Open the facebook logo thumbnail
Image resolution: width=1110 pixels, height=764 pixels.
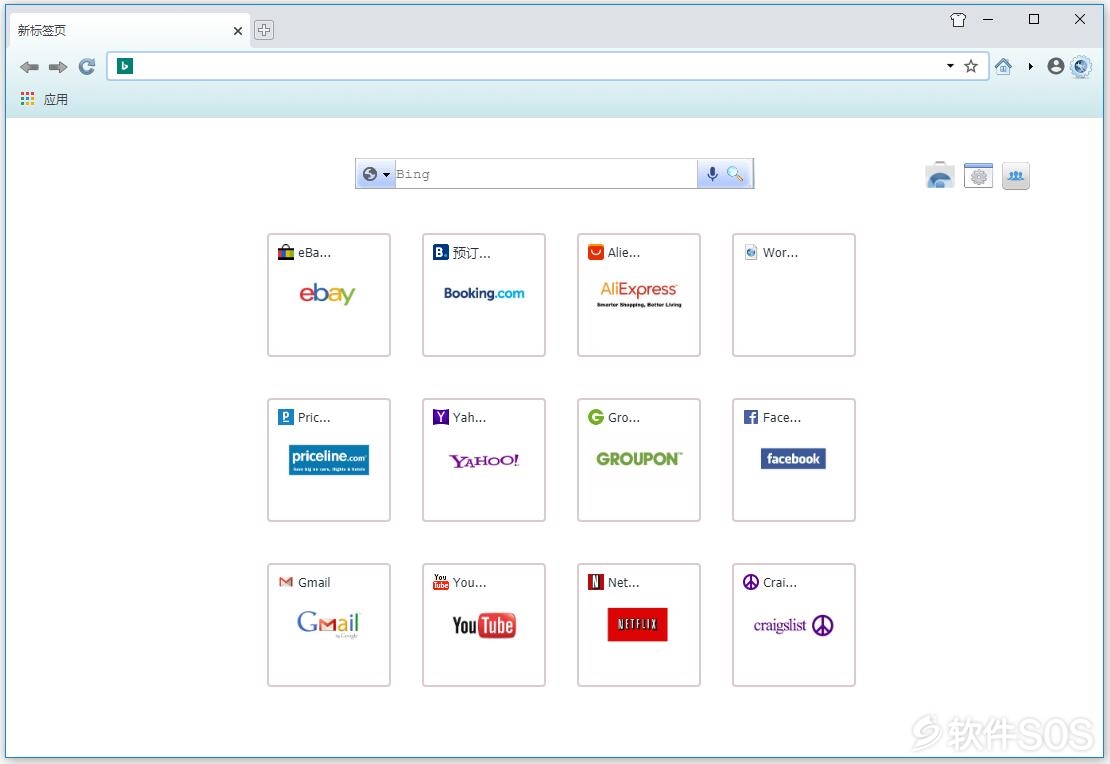(x=793, y=459)
